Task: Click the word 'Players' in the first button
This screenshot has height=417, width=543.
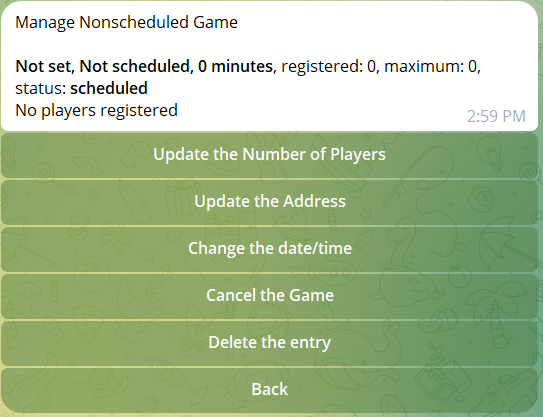Action: [x=358, y=155]
